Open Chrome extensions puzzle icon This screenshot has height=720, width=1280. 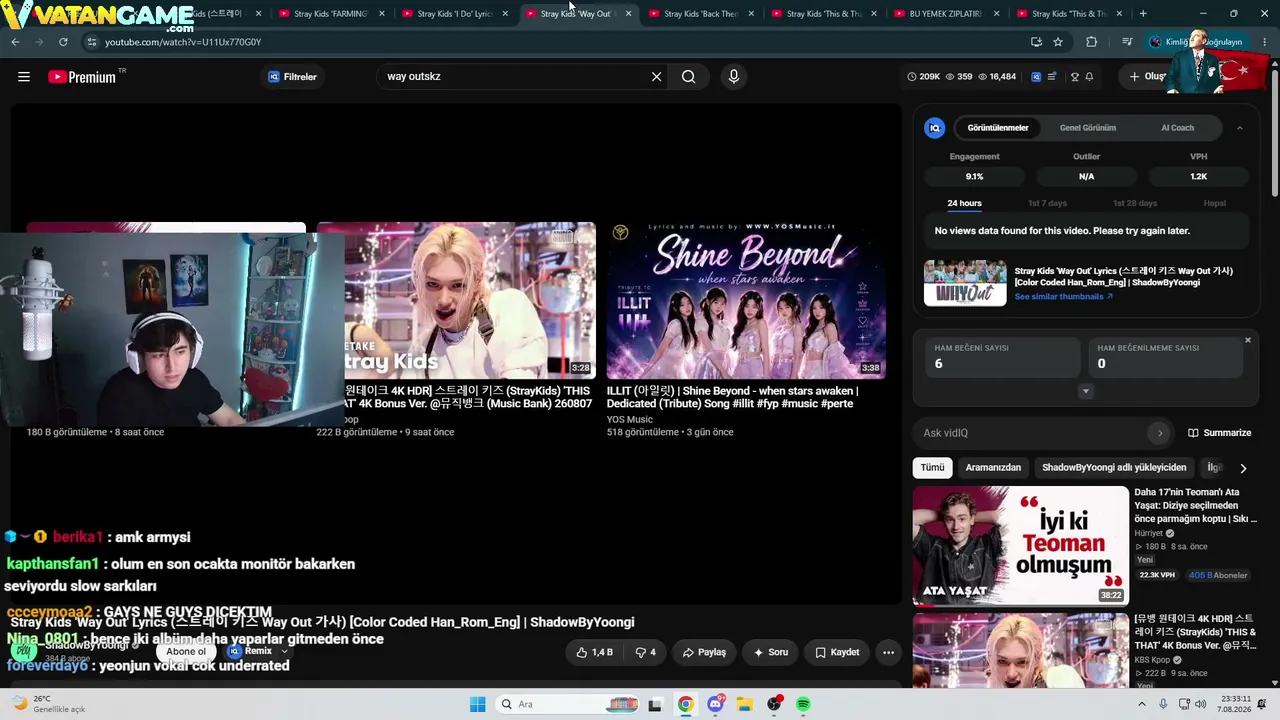[x=1091, y=42]
